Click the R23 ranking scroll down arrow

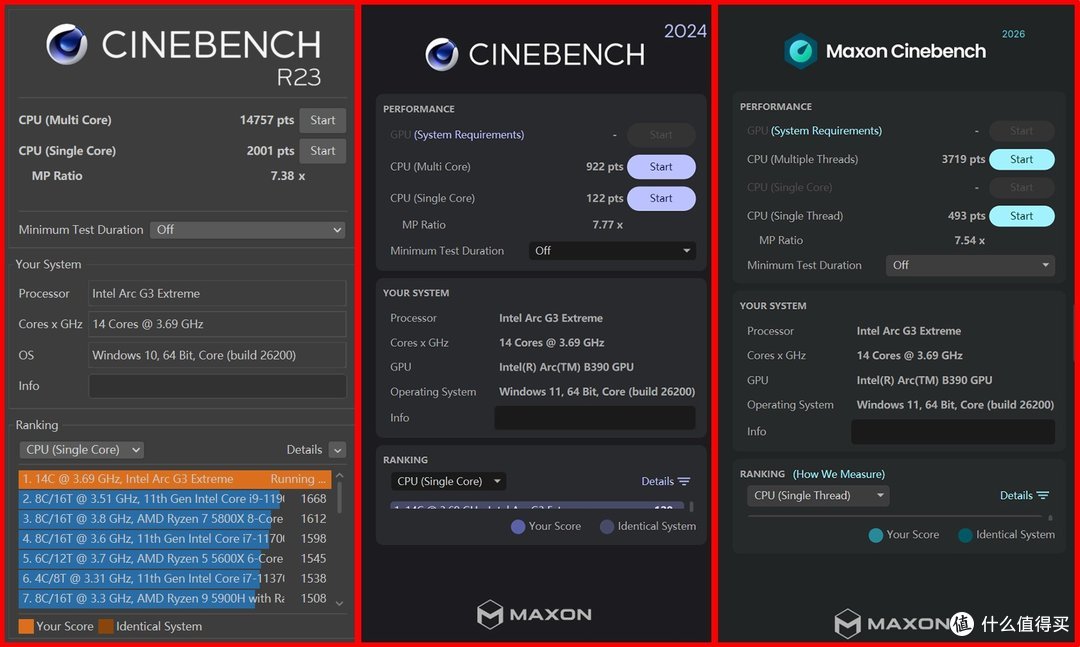coord(340,603)
